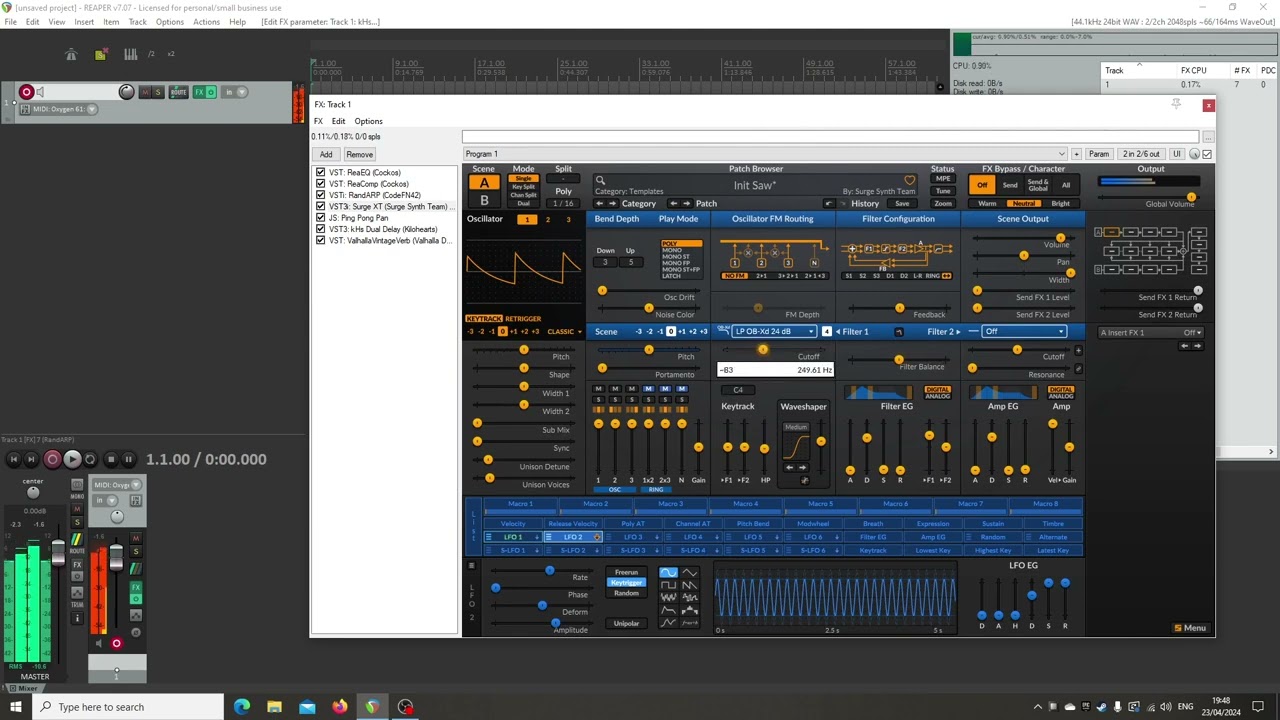Disable the ValhallaVintageVerb plugin checkbox
This screenshot has width=1280, height=720.
pyautogui.click(x=320, y=240)
